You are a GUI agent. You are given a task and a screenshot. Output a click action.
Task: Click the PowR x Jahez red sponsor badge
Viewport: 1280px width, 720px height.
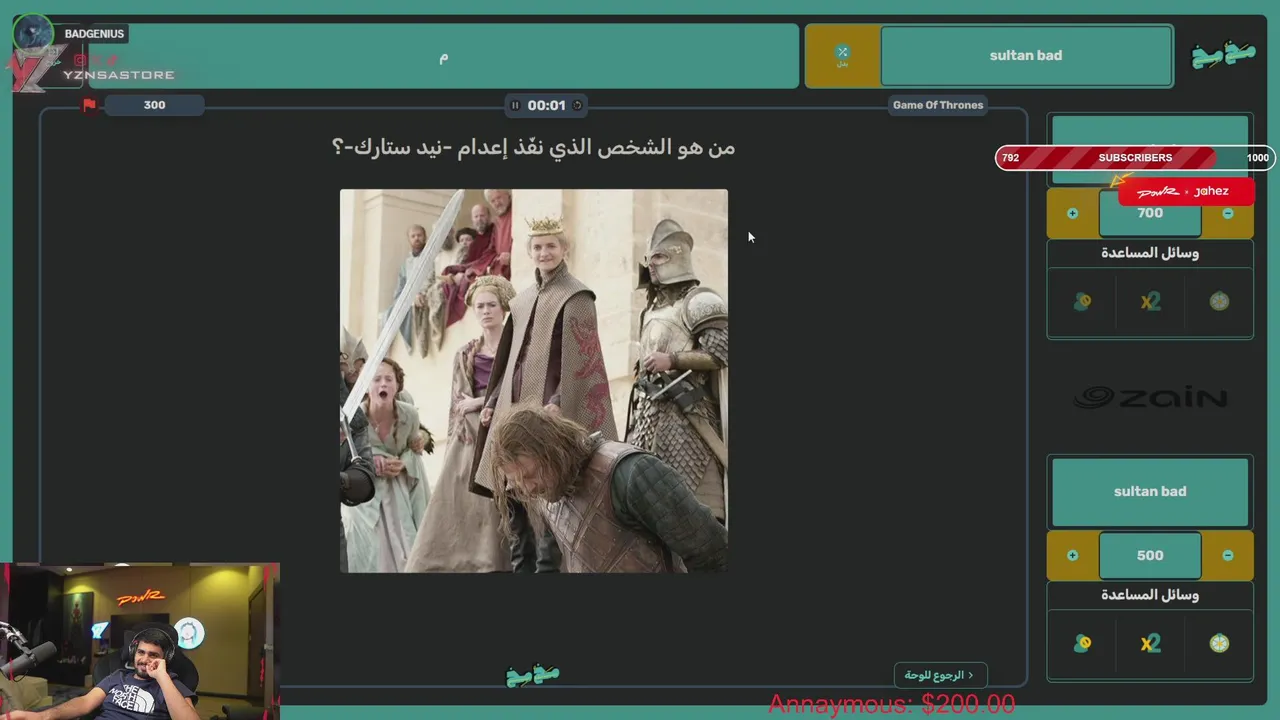[x=1186, y=191]
